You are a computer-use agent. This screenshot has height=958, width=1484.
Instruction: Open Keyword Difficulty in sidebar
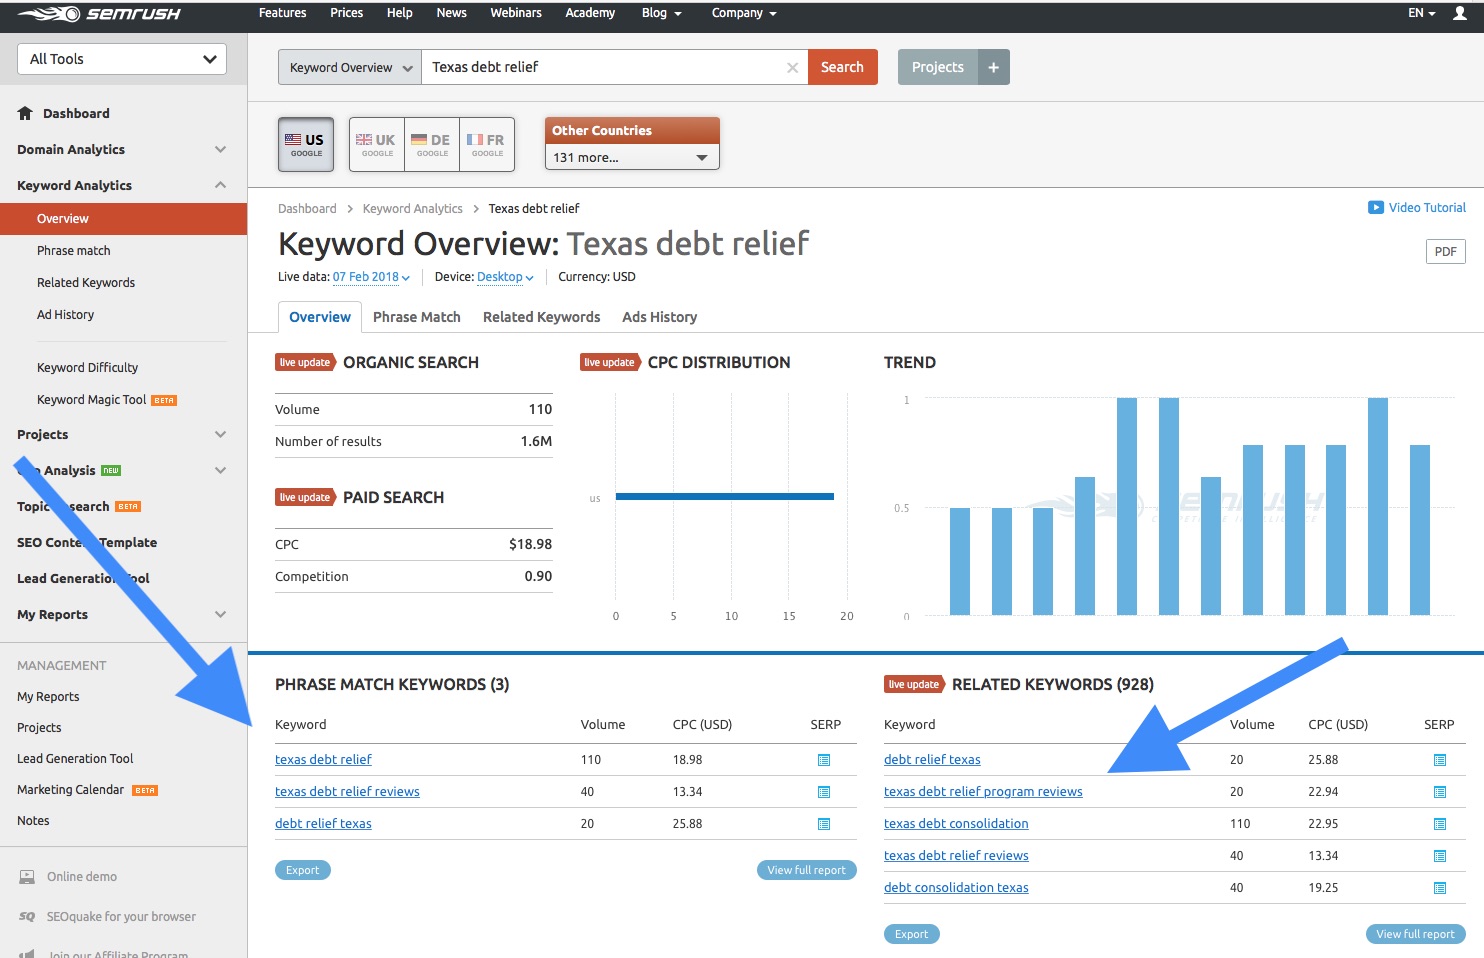click(88, 368)
